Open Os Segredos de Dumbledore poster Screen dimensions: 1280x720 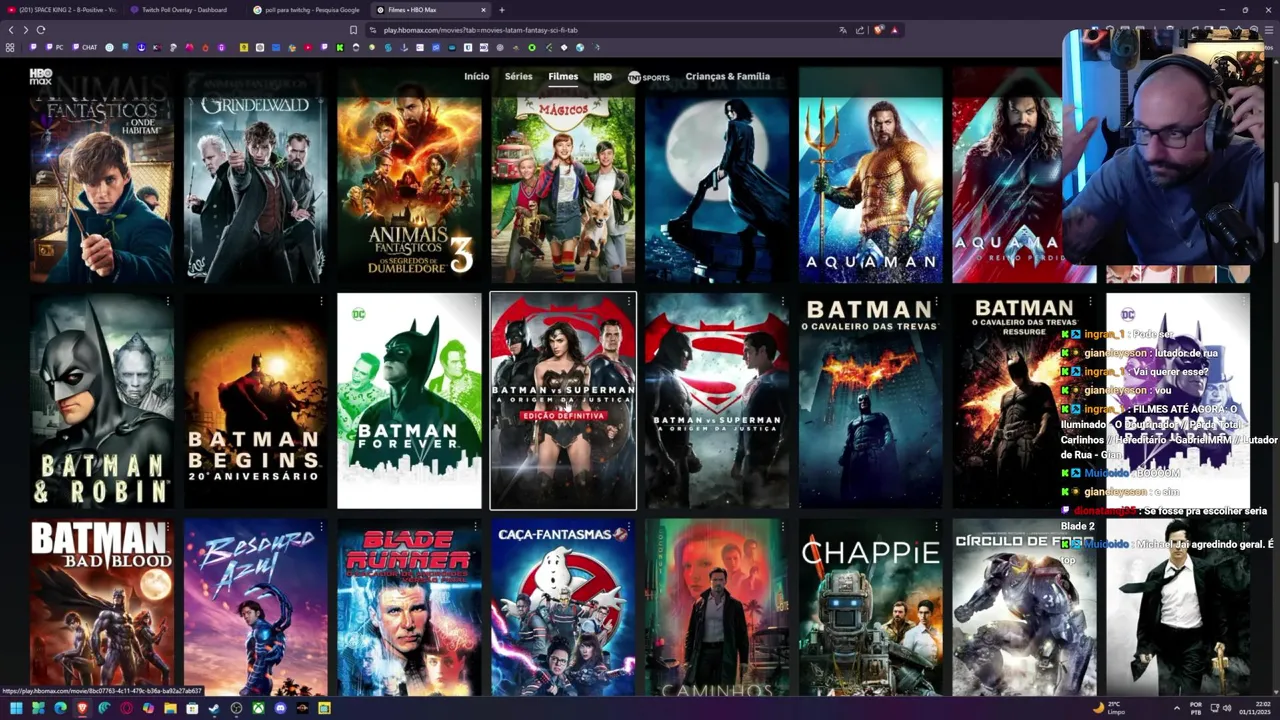[409, 176]
